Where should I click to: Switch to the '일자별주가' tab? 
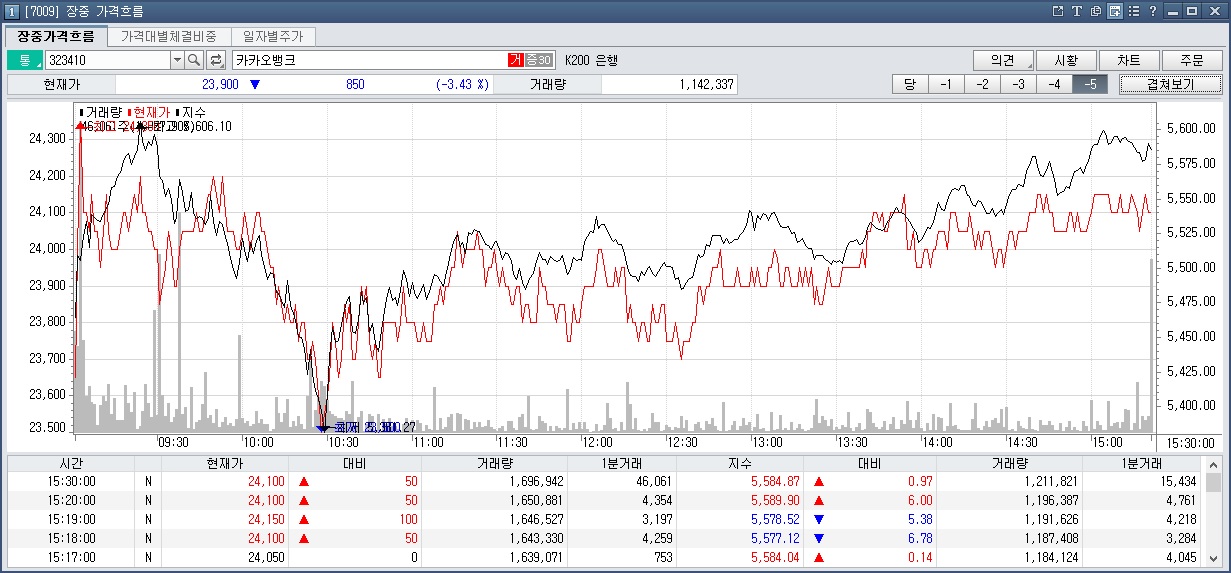pos(273,36)
